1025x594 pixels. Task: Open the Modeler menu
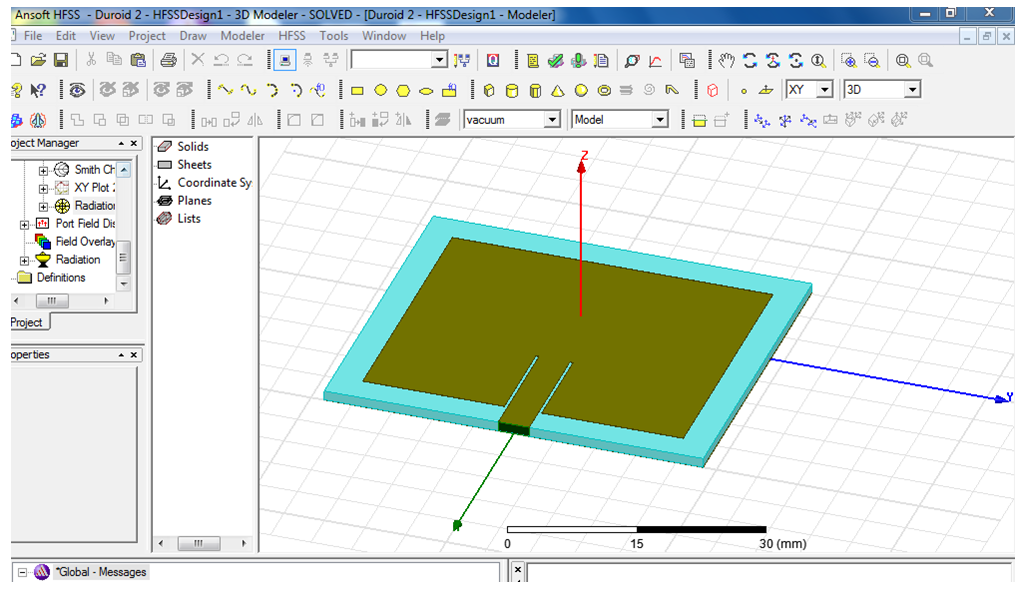tap(243, 36)
